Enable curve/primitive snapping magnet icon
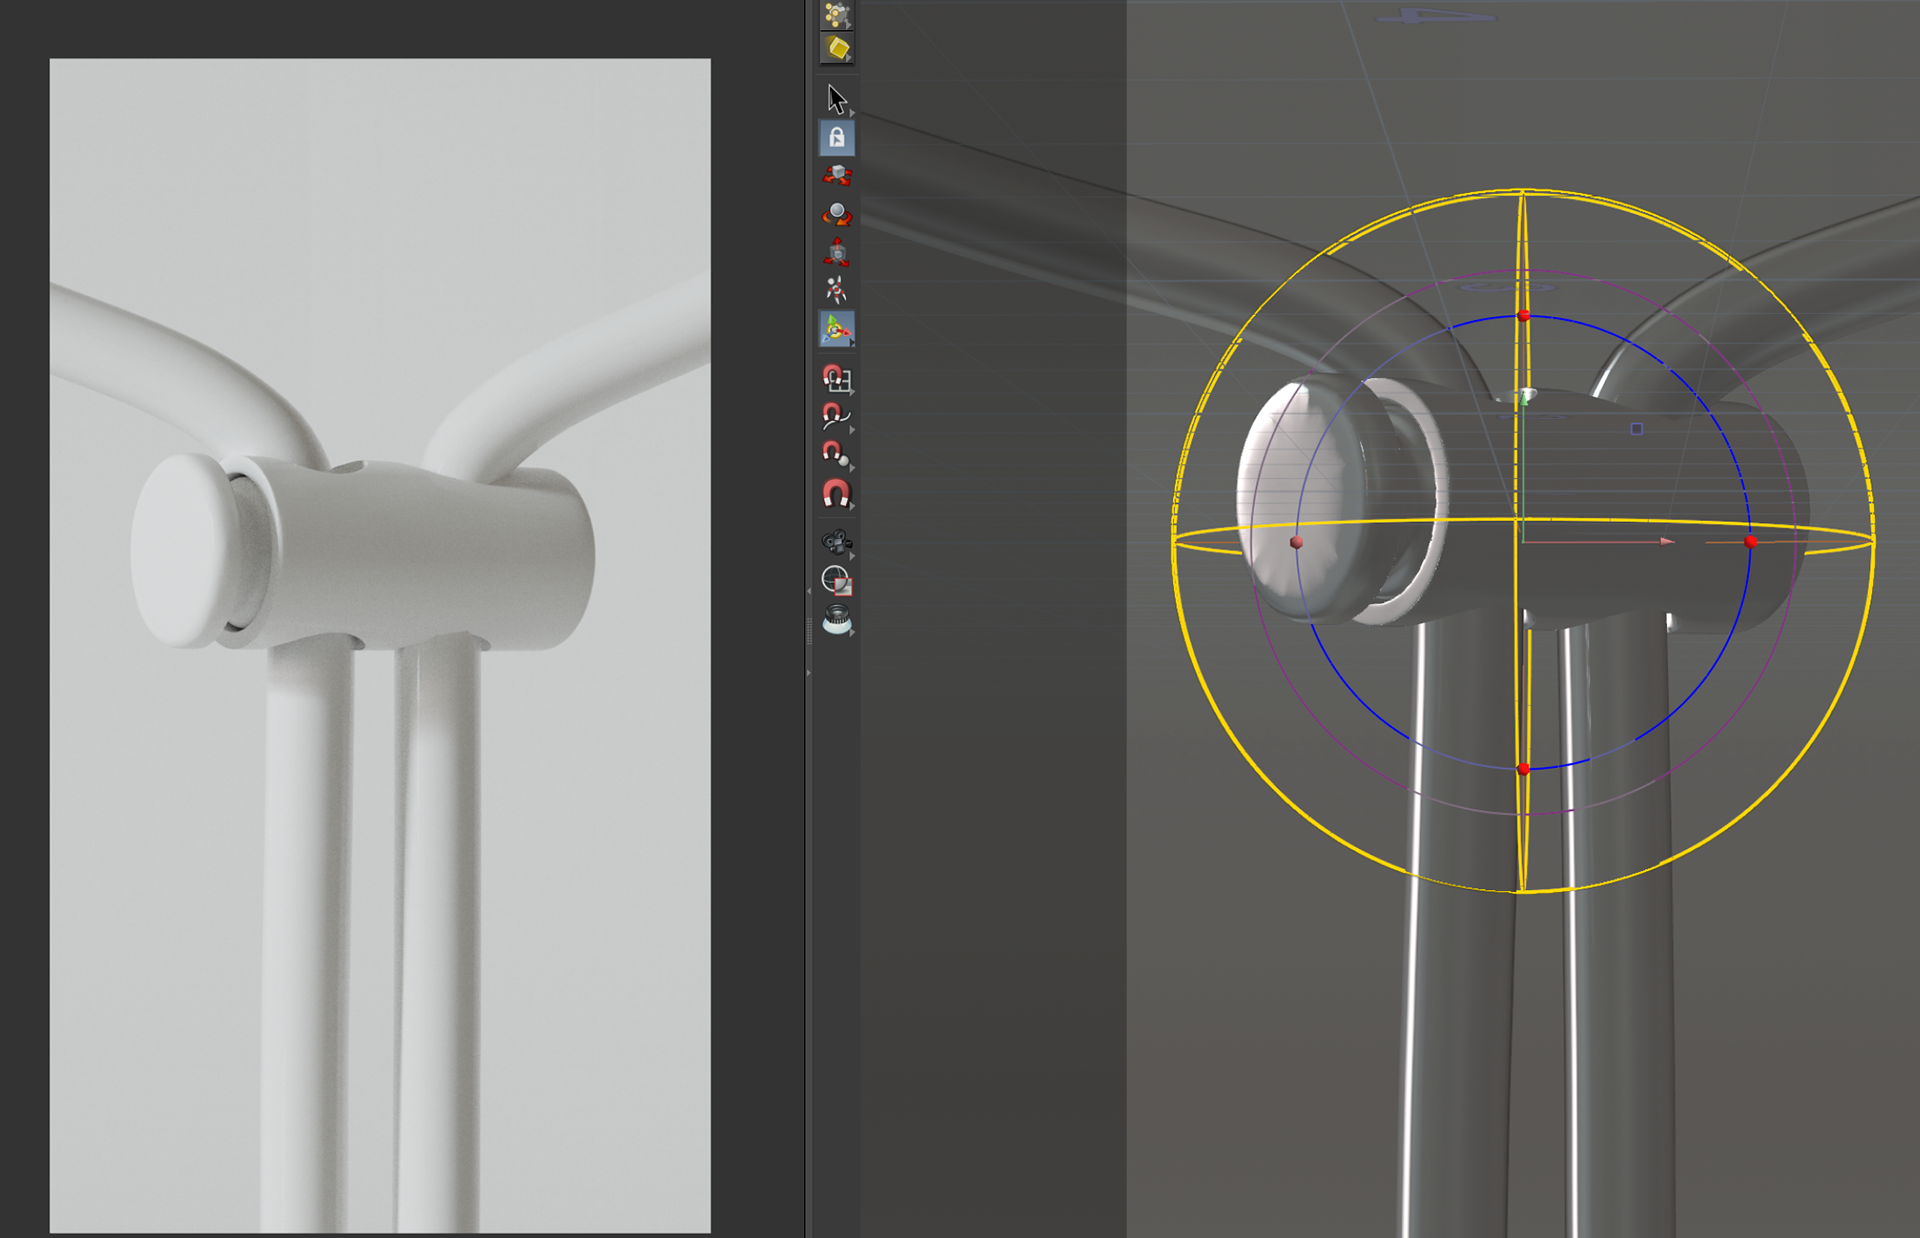 click(x=837, y=416)
